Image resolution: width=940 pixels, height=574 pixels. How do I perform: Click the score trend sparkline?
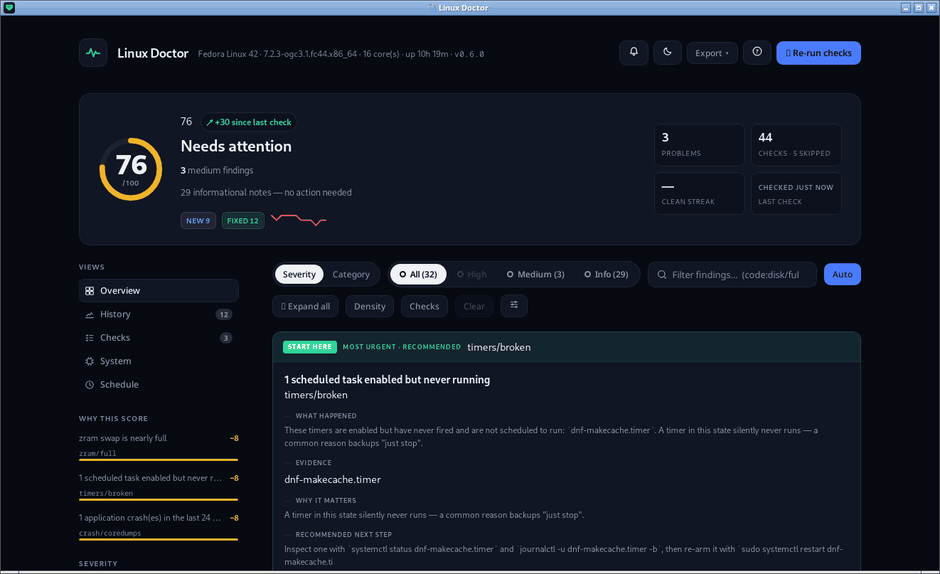click(x=299, y=219)
